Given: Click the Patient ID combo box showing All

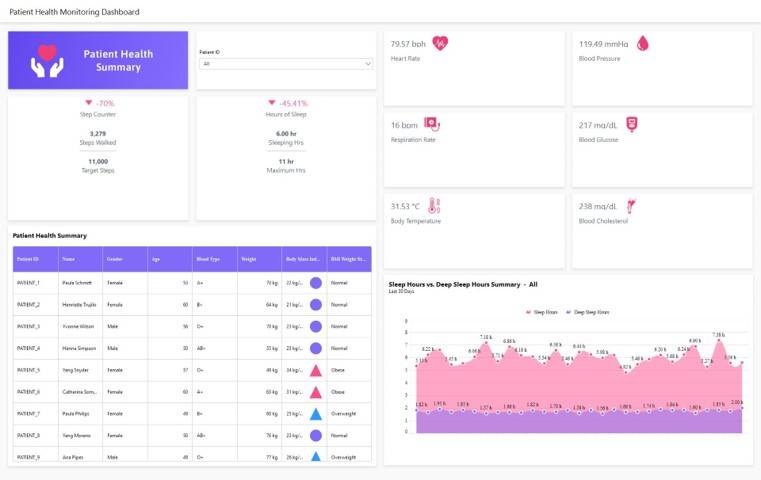Looking at the screenshot, I should (286, 64).
